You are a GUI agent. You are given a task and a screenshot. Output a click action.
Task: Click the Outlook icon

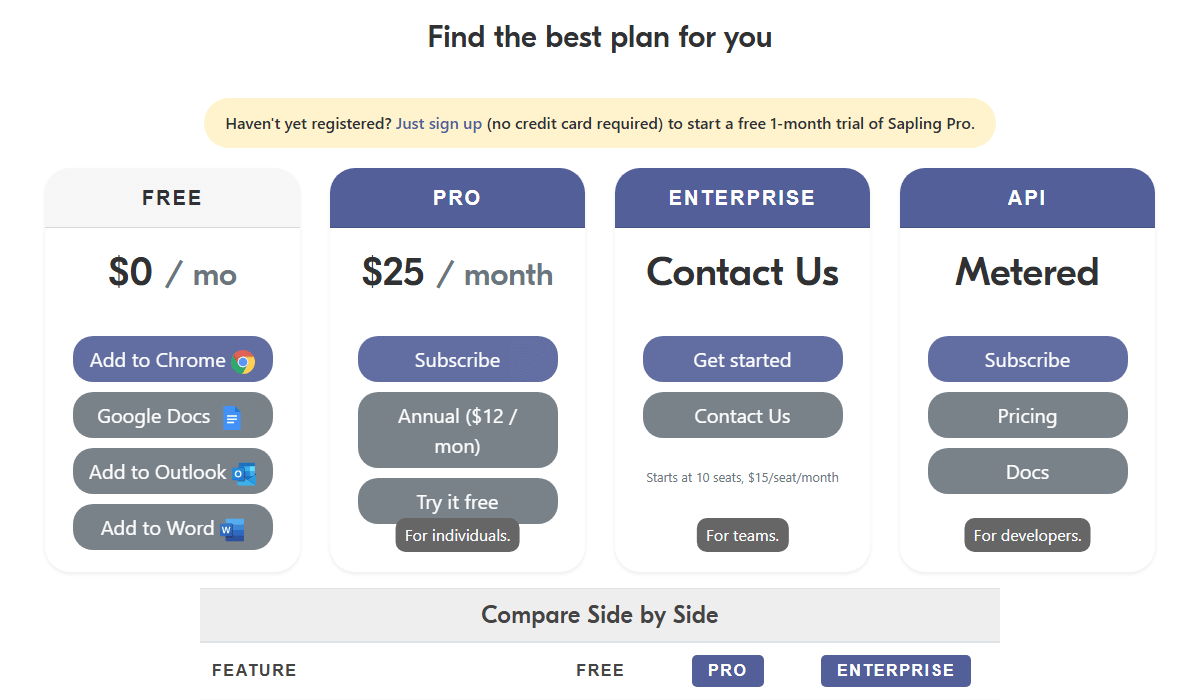point(244,473)
